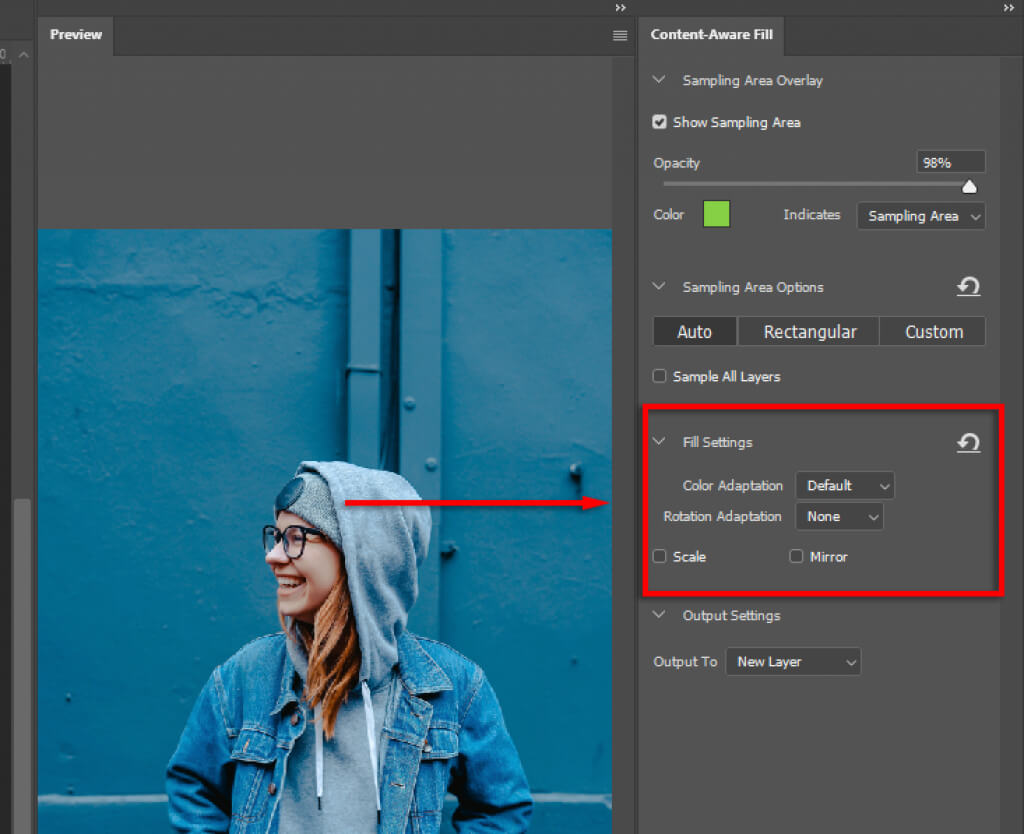Open the Output To dropdown
Screen dimensions: 1024x834
[x=792, y=662]
